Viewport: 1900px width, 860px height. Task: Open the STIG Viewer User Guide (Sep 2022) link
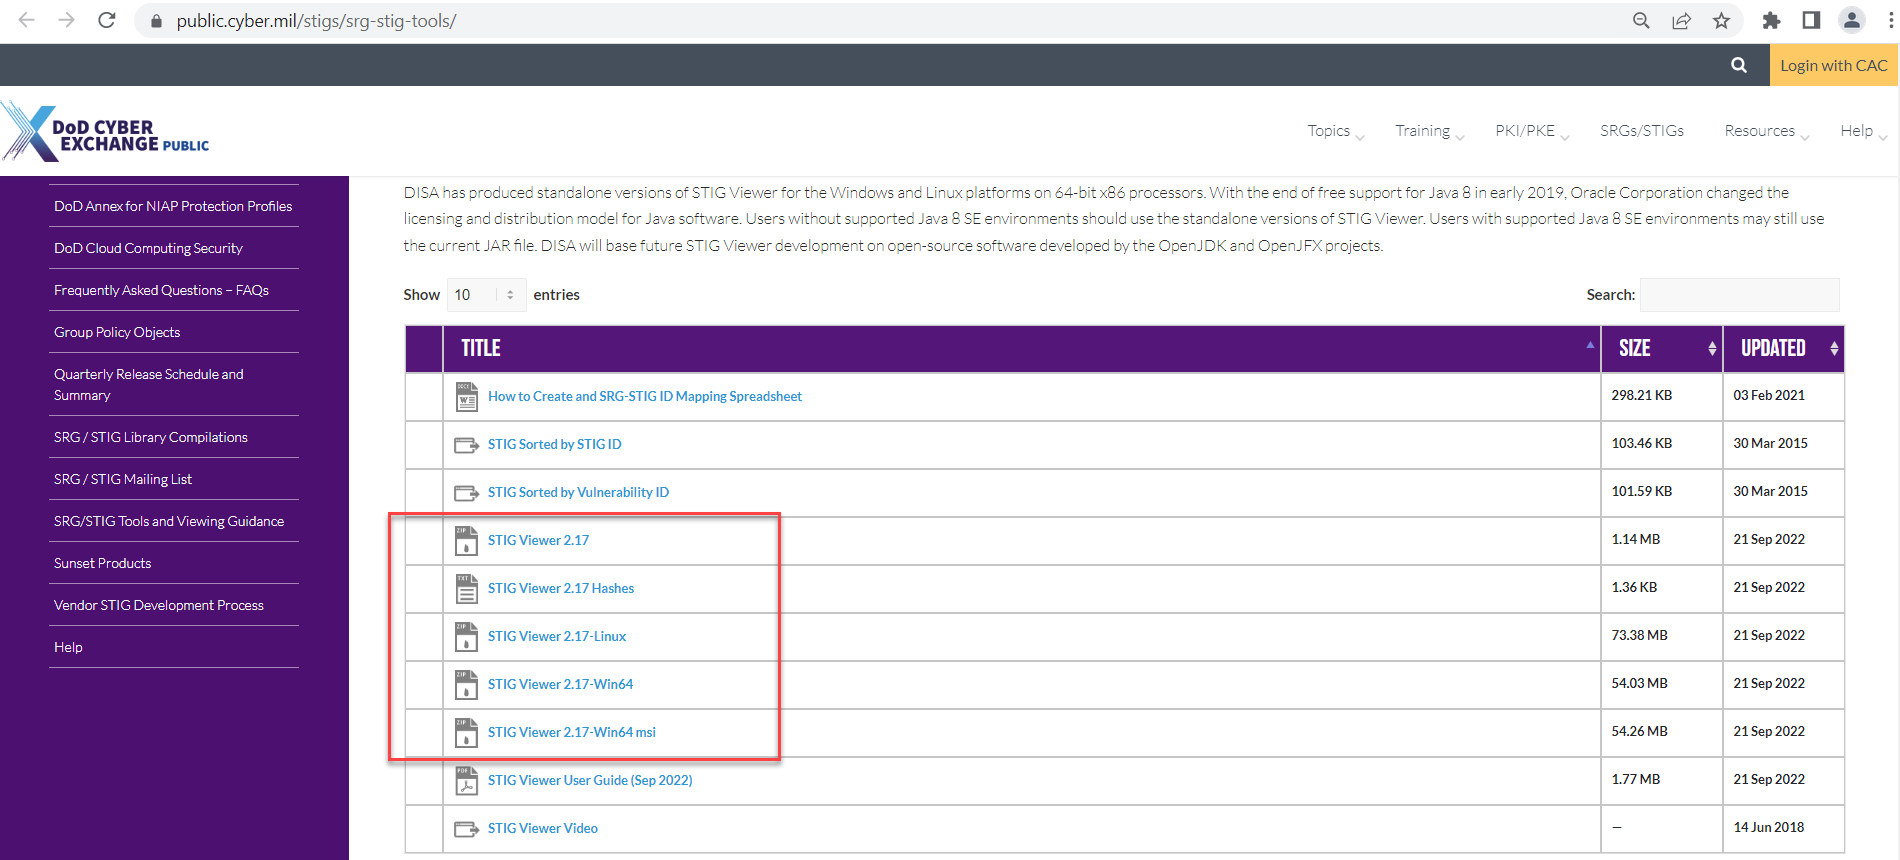click(x=590, y=780)
